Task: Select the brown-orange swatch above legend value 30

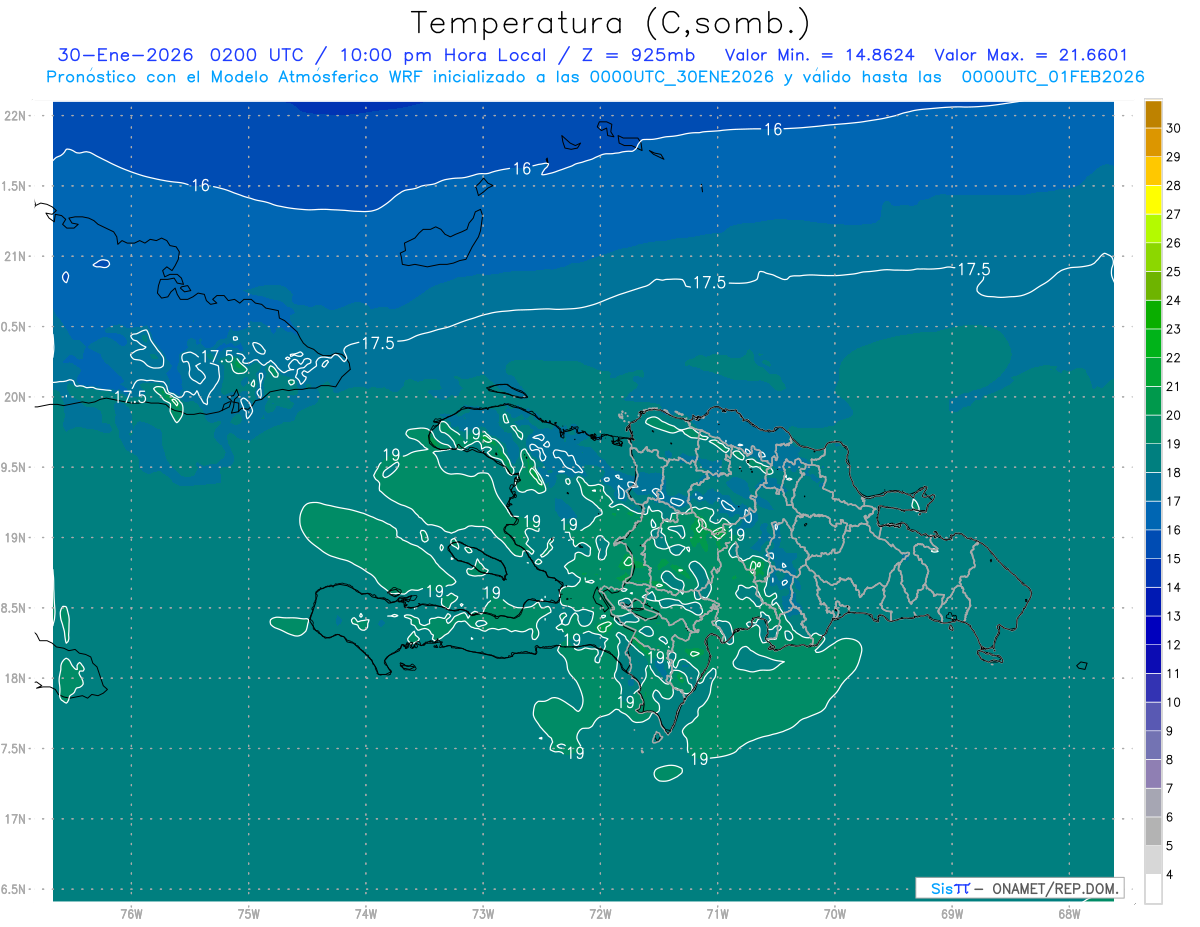Action: [1153, 114]
